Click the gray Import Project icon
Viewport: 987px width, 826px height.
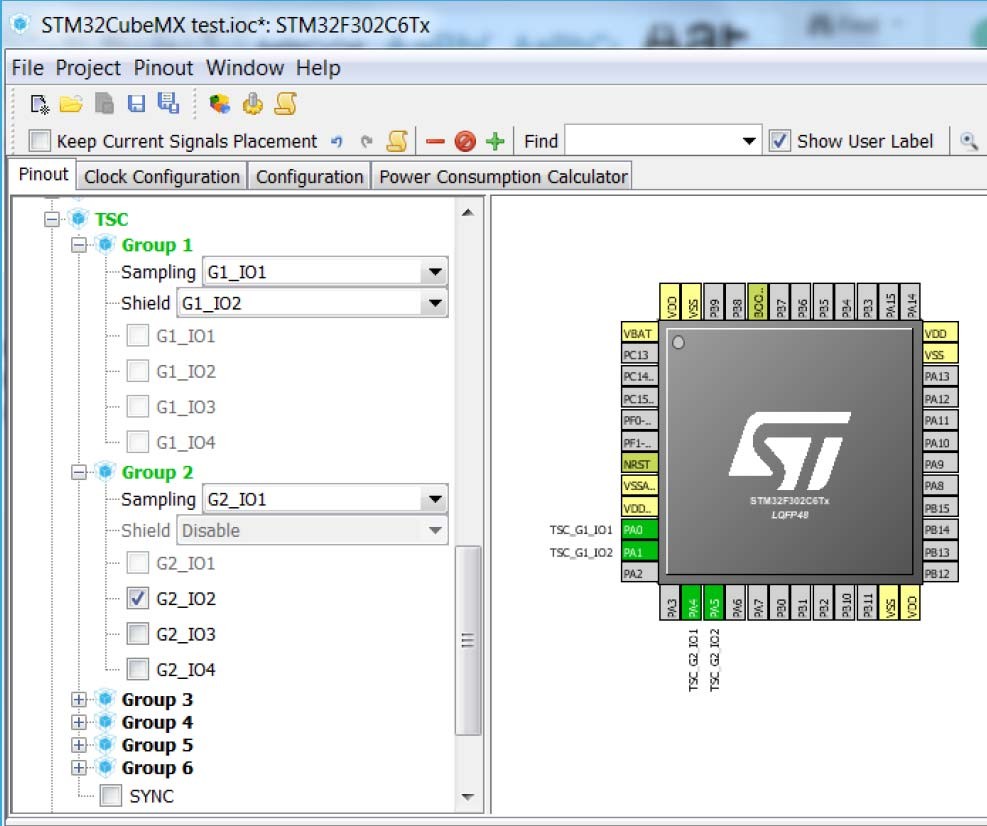point(104,103)
